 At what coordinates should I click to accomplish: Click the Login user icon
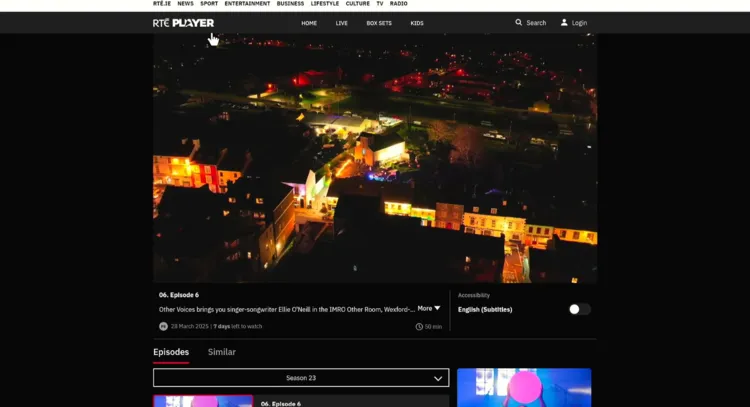click(x=564, y=22)
